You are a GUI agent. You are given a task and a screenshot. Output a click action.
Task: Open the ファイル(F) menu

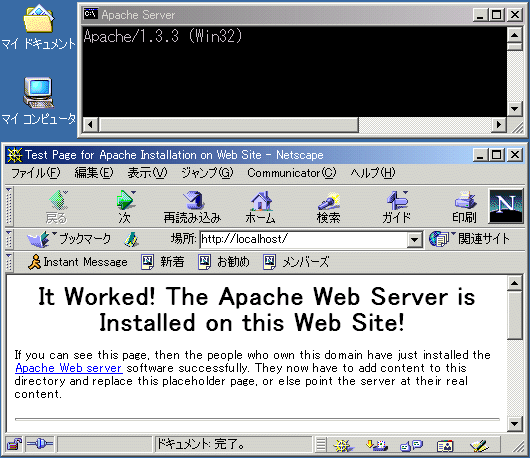tap(36, 173)
